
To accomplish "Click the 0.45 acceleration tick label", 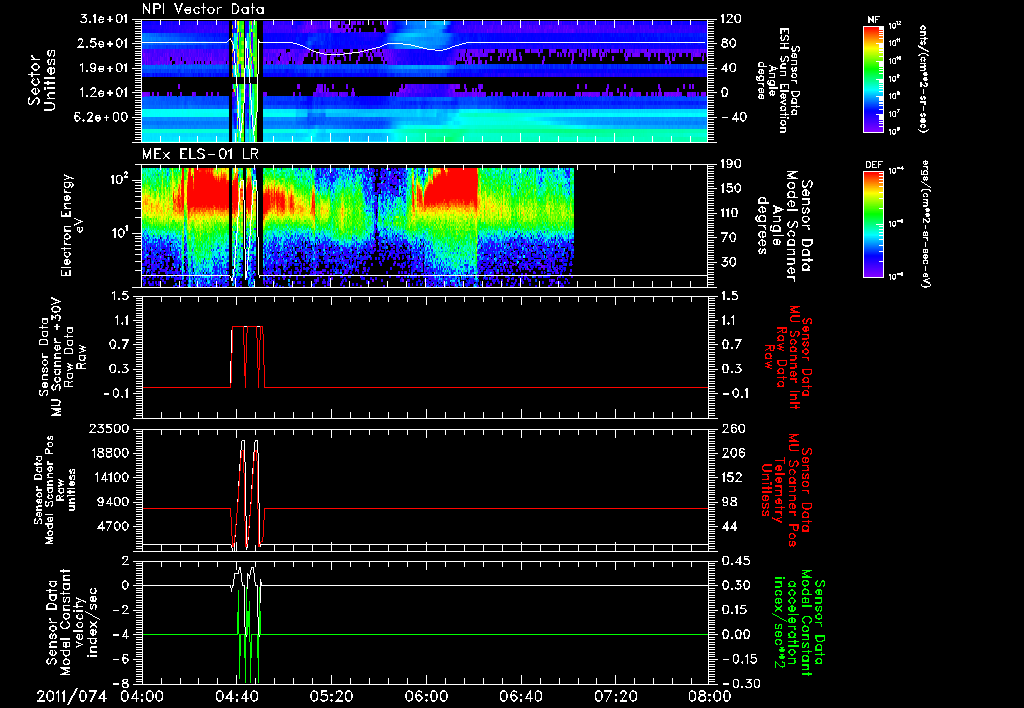I will (x=735, y=561).
